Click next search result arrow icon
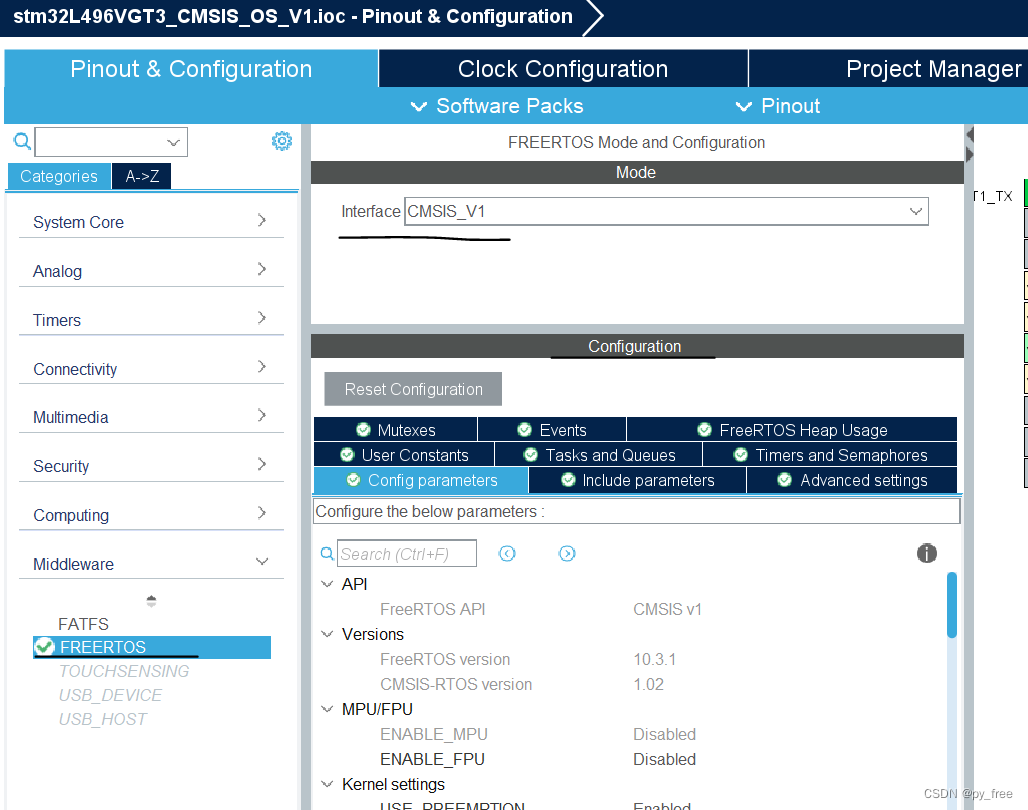Image resolution: width=1028 pixels, height=810 pixels. (x=567, y=554)
